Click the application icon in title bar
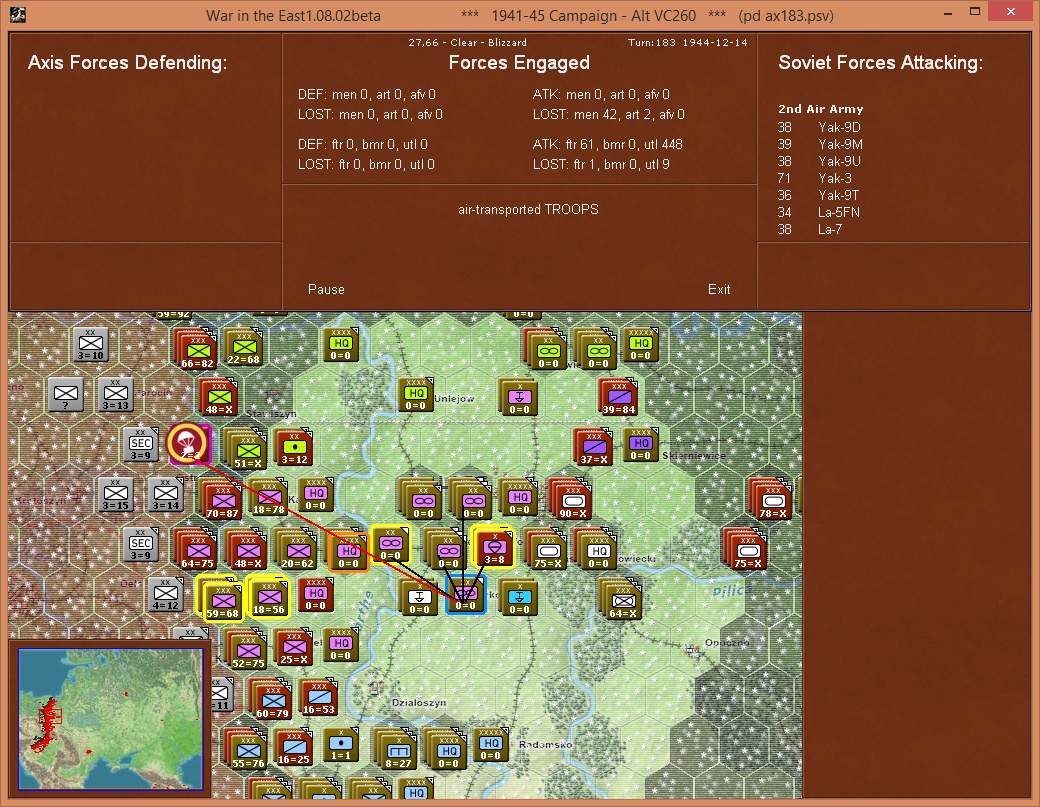The height and width of the screenshot is (807, 1040). pos(18,15)
